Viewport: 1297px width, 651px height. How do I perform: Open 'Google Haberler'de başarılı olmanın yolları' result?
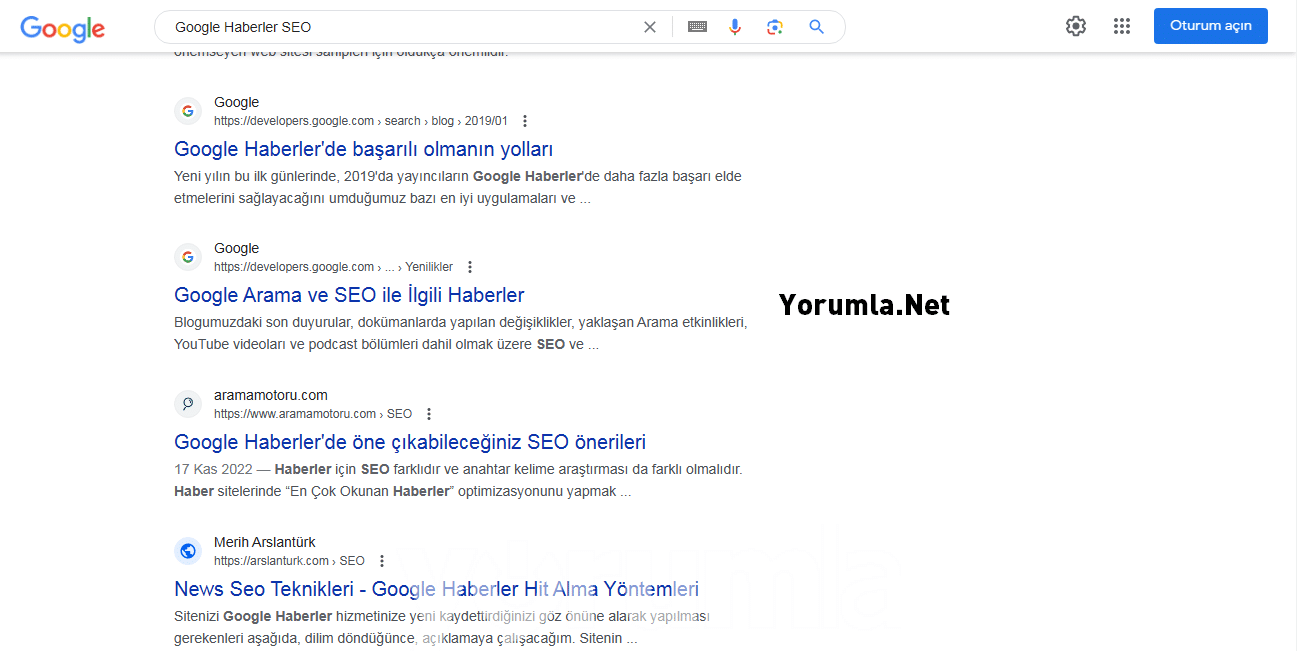click(x=364, y=149)
